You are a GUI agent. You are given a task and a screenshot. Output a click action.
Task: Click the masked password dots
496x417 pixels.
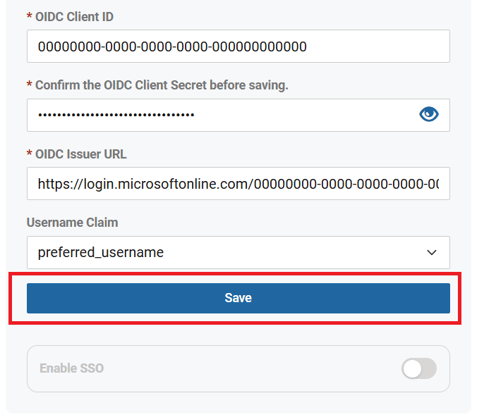[116, 115]
